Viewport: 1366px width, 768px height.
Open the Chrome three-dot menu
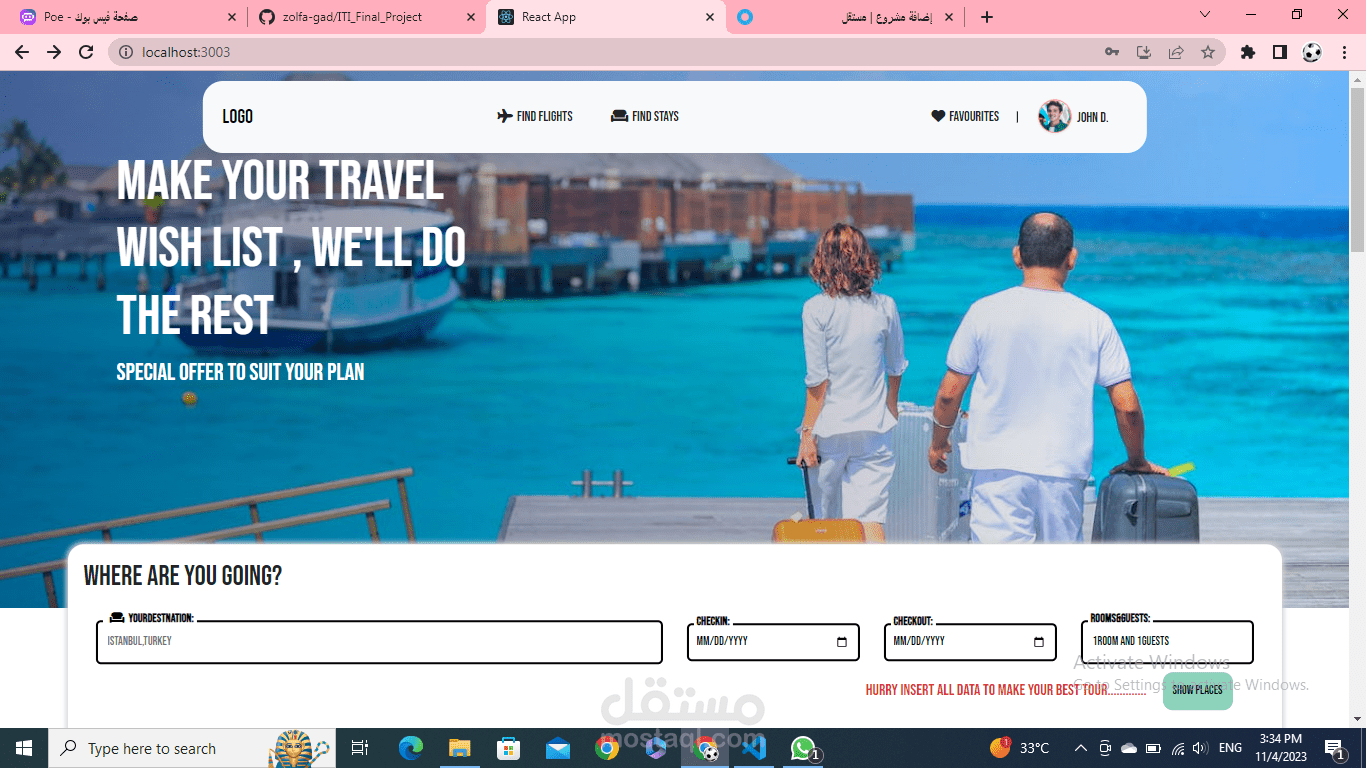(x=1344, y=52)
